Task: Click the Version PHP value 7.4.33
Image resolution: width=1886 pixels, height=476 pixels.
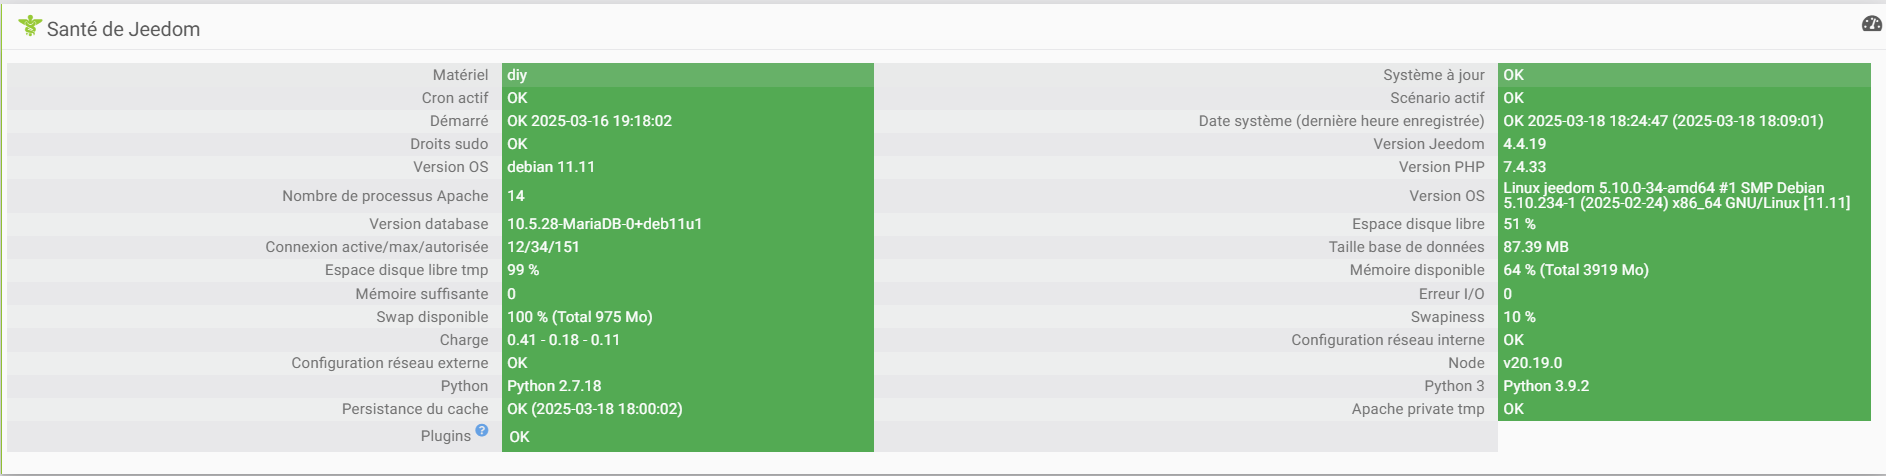Action: tap(1524, 167)
